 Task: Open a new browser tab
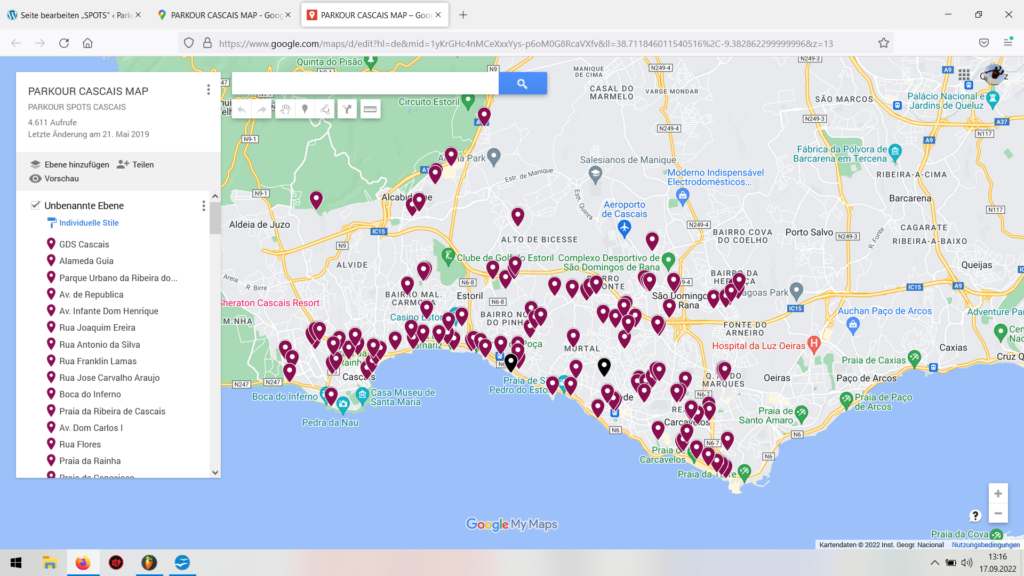(463, 15)
